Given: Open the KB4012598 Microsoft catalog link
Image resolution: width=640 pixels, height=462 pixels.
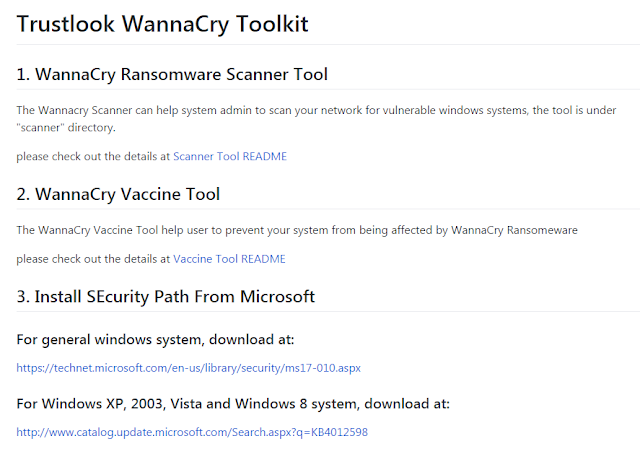Looking at the screenshot, I should tap(192, 432).
